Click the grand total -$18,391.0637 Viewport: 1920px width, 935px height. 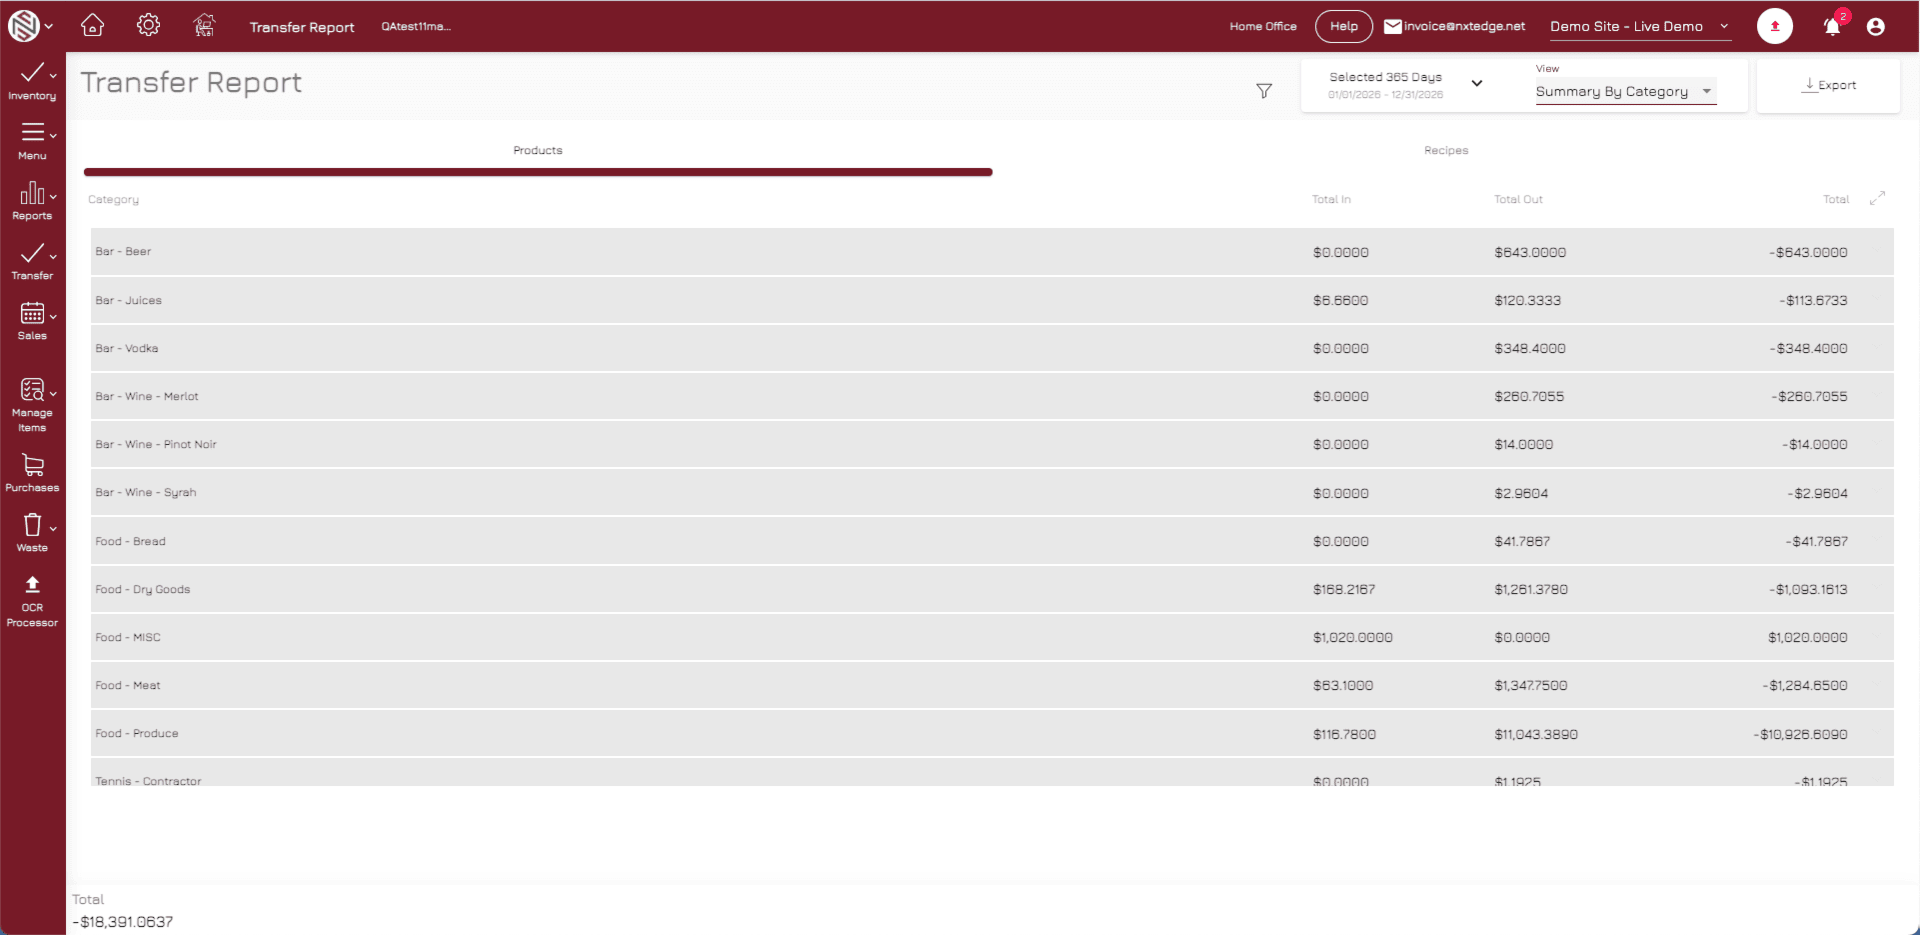pos(123,922)
